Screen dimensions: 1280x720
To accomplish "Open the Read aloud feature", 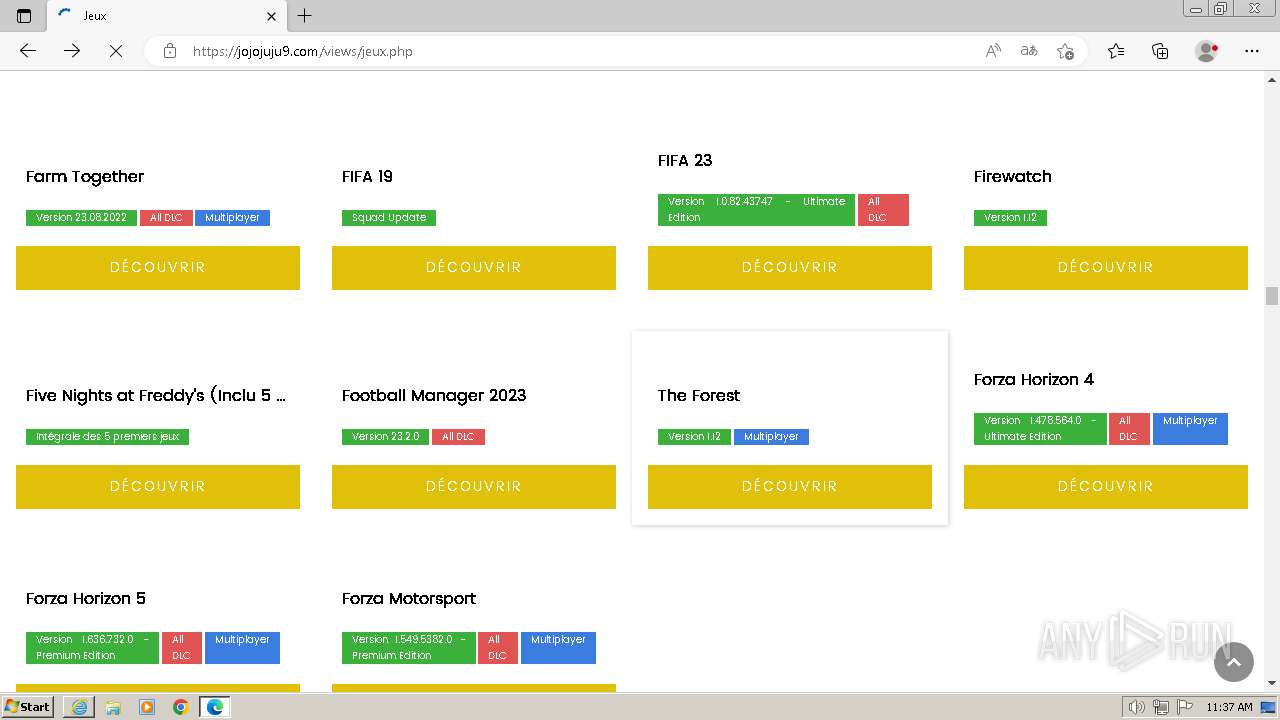I will (993, 51).
